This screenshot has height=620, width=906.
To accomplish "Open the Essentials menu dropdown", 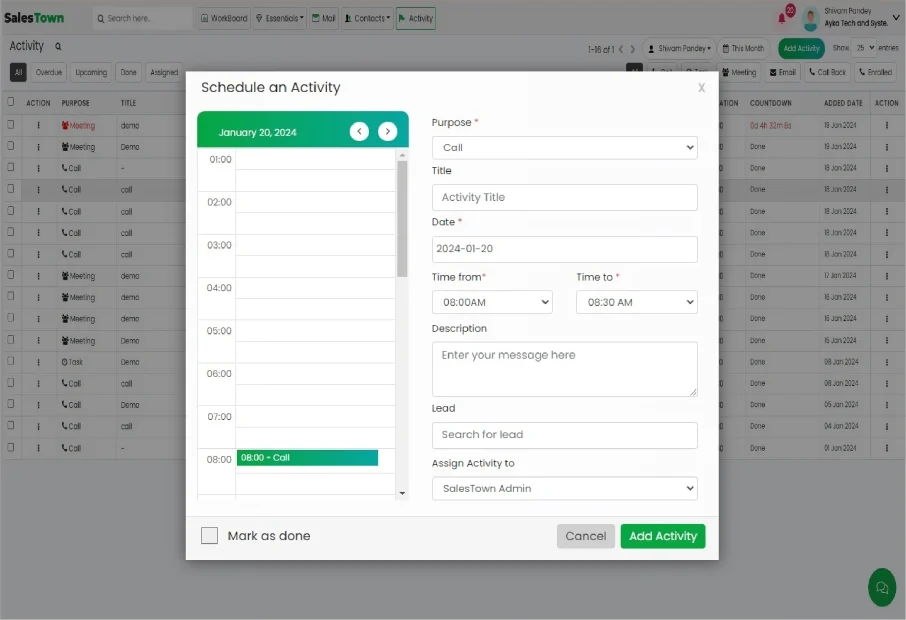I will click(x=280, y=18).
